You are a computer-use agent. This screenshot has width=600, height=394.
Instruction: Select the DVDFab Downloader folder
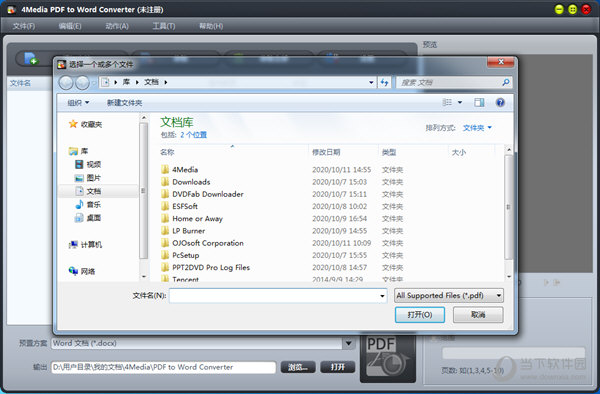pos(207,194)
